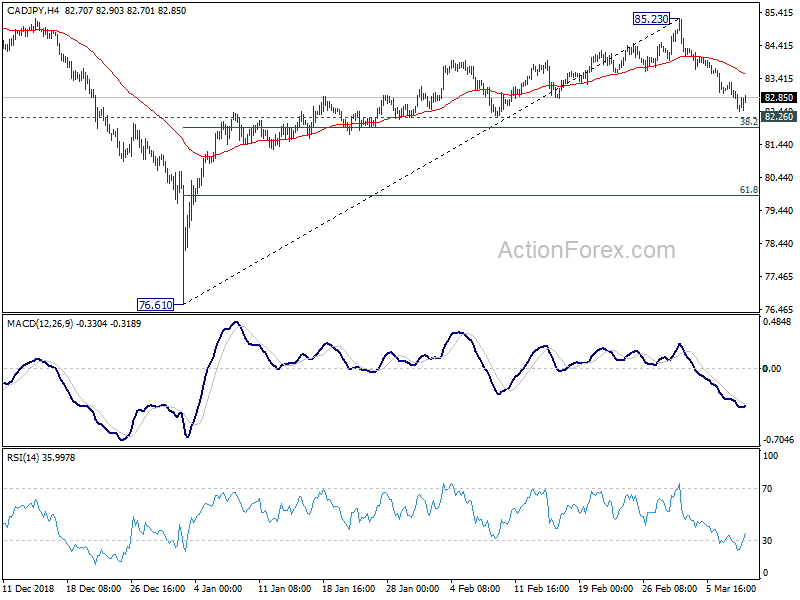Click the 5 Mar 16:00 time label
Screen dimensions: 800x600
tap(731, 588)
